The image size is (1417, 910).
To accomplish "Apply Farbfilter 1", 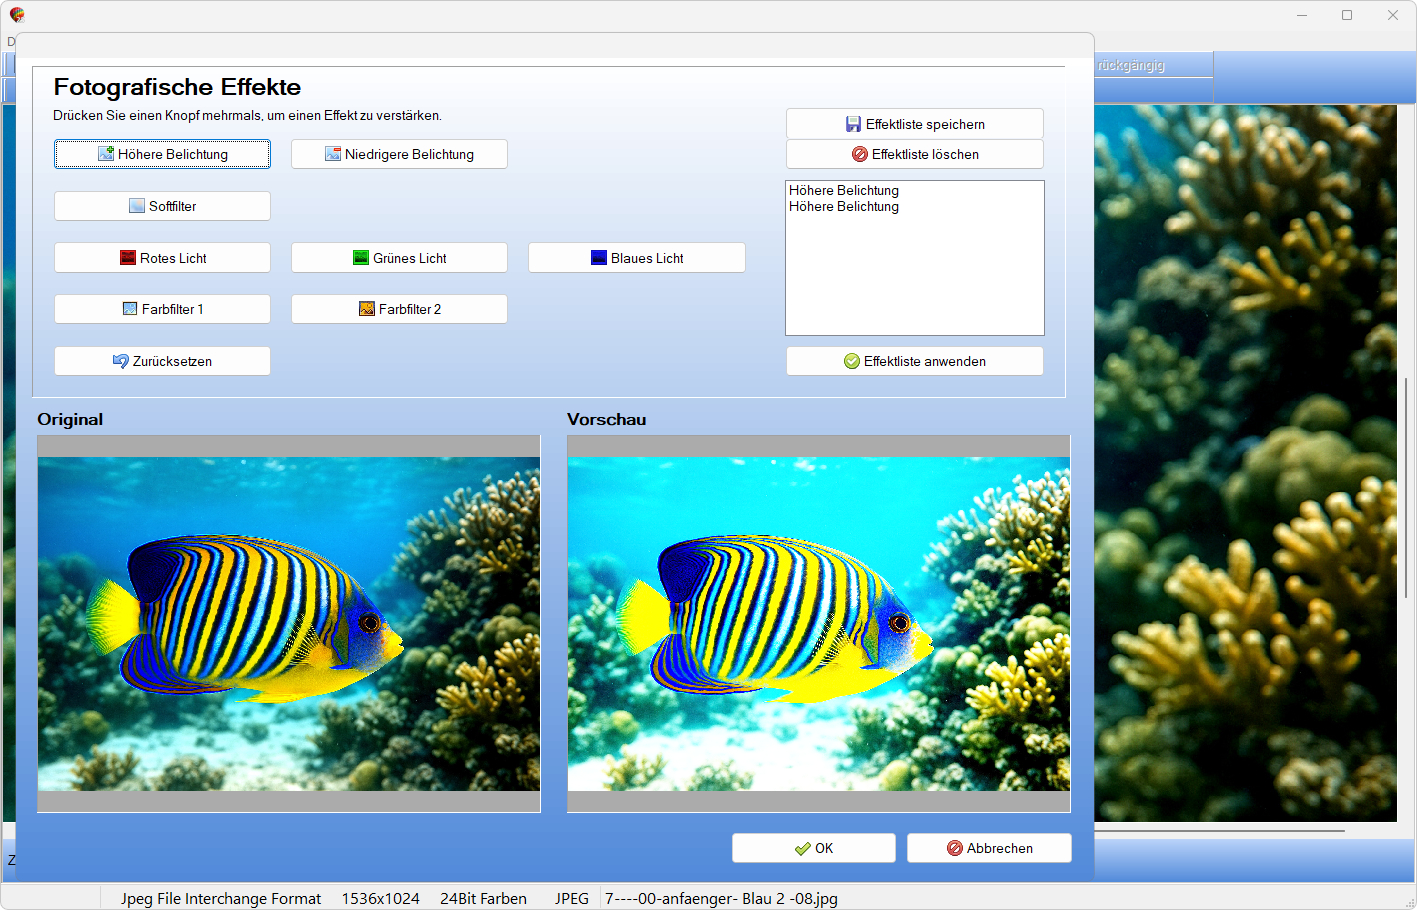I will click(x=162, y=309).
